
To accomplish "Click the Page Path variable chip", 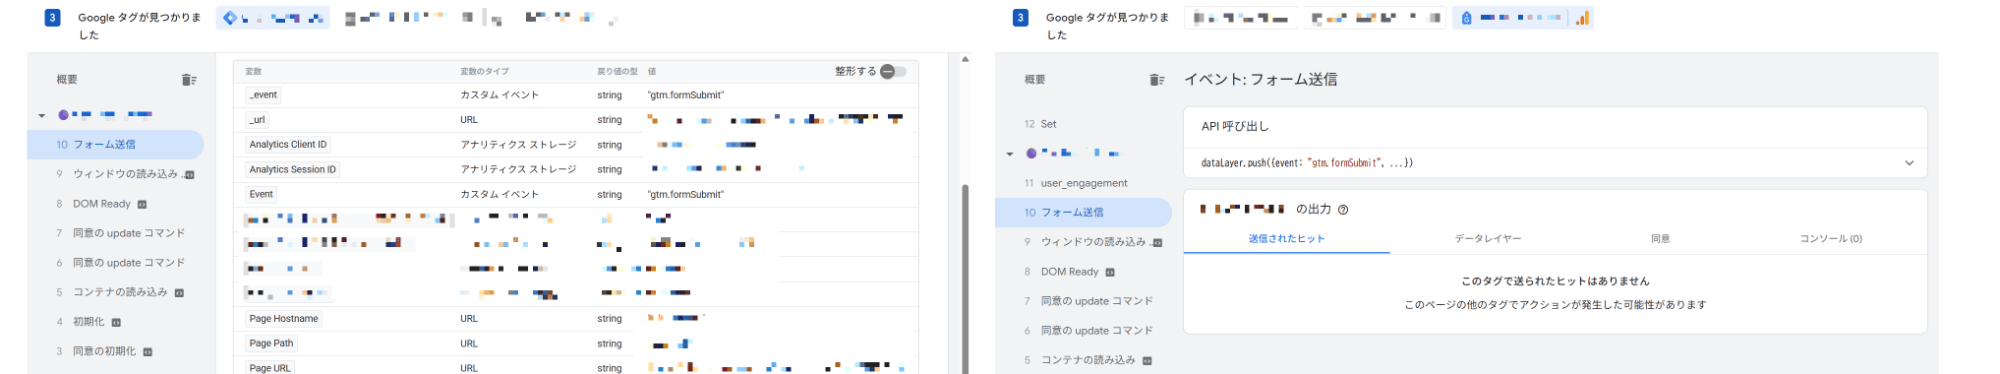I will tap(271, 344).
